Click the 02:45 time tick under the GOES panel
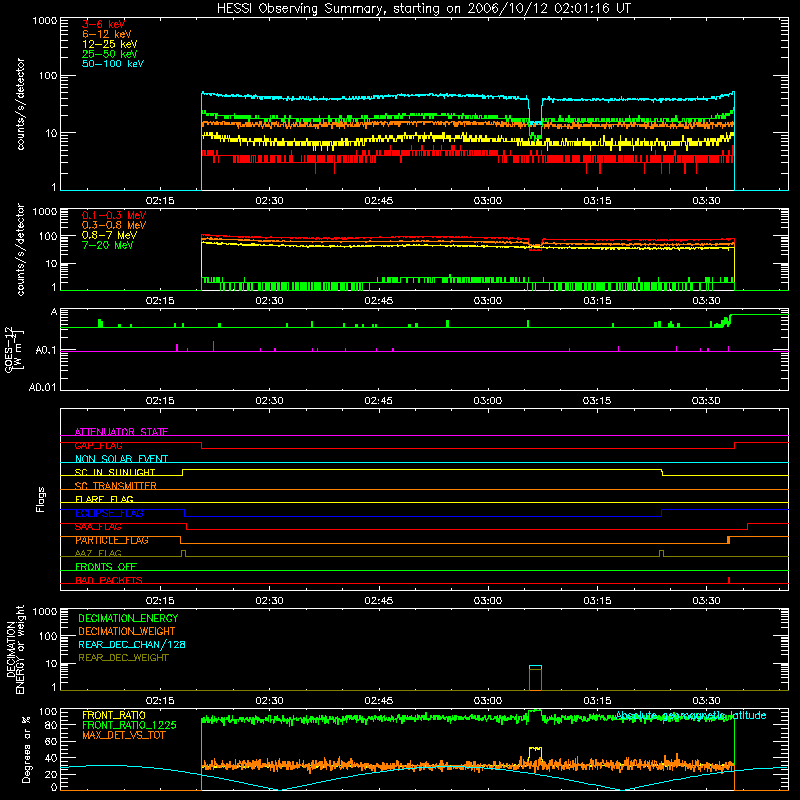This screenshot has height=800, width=800. 379,401
